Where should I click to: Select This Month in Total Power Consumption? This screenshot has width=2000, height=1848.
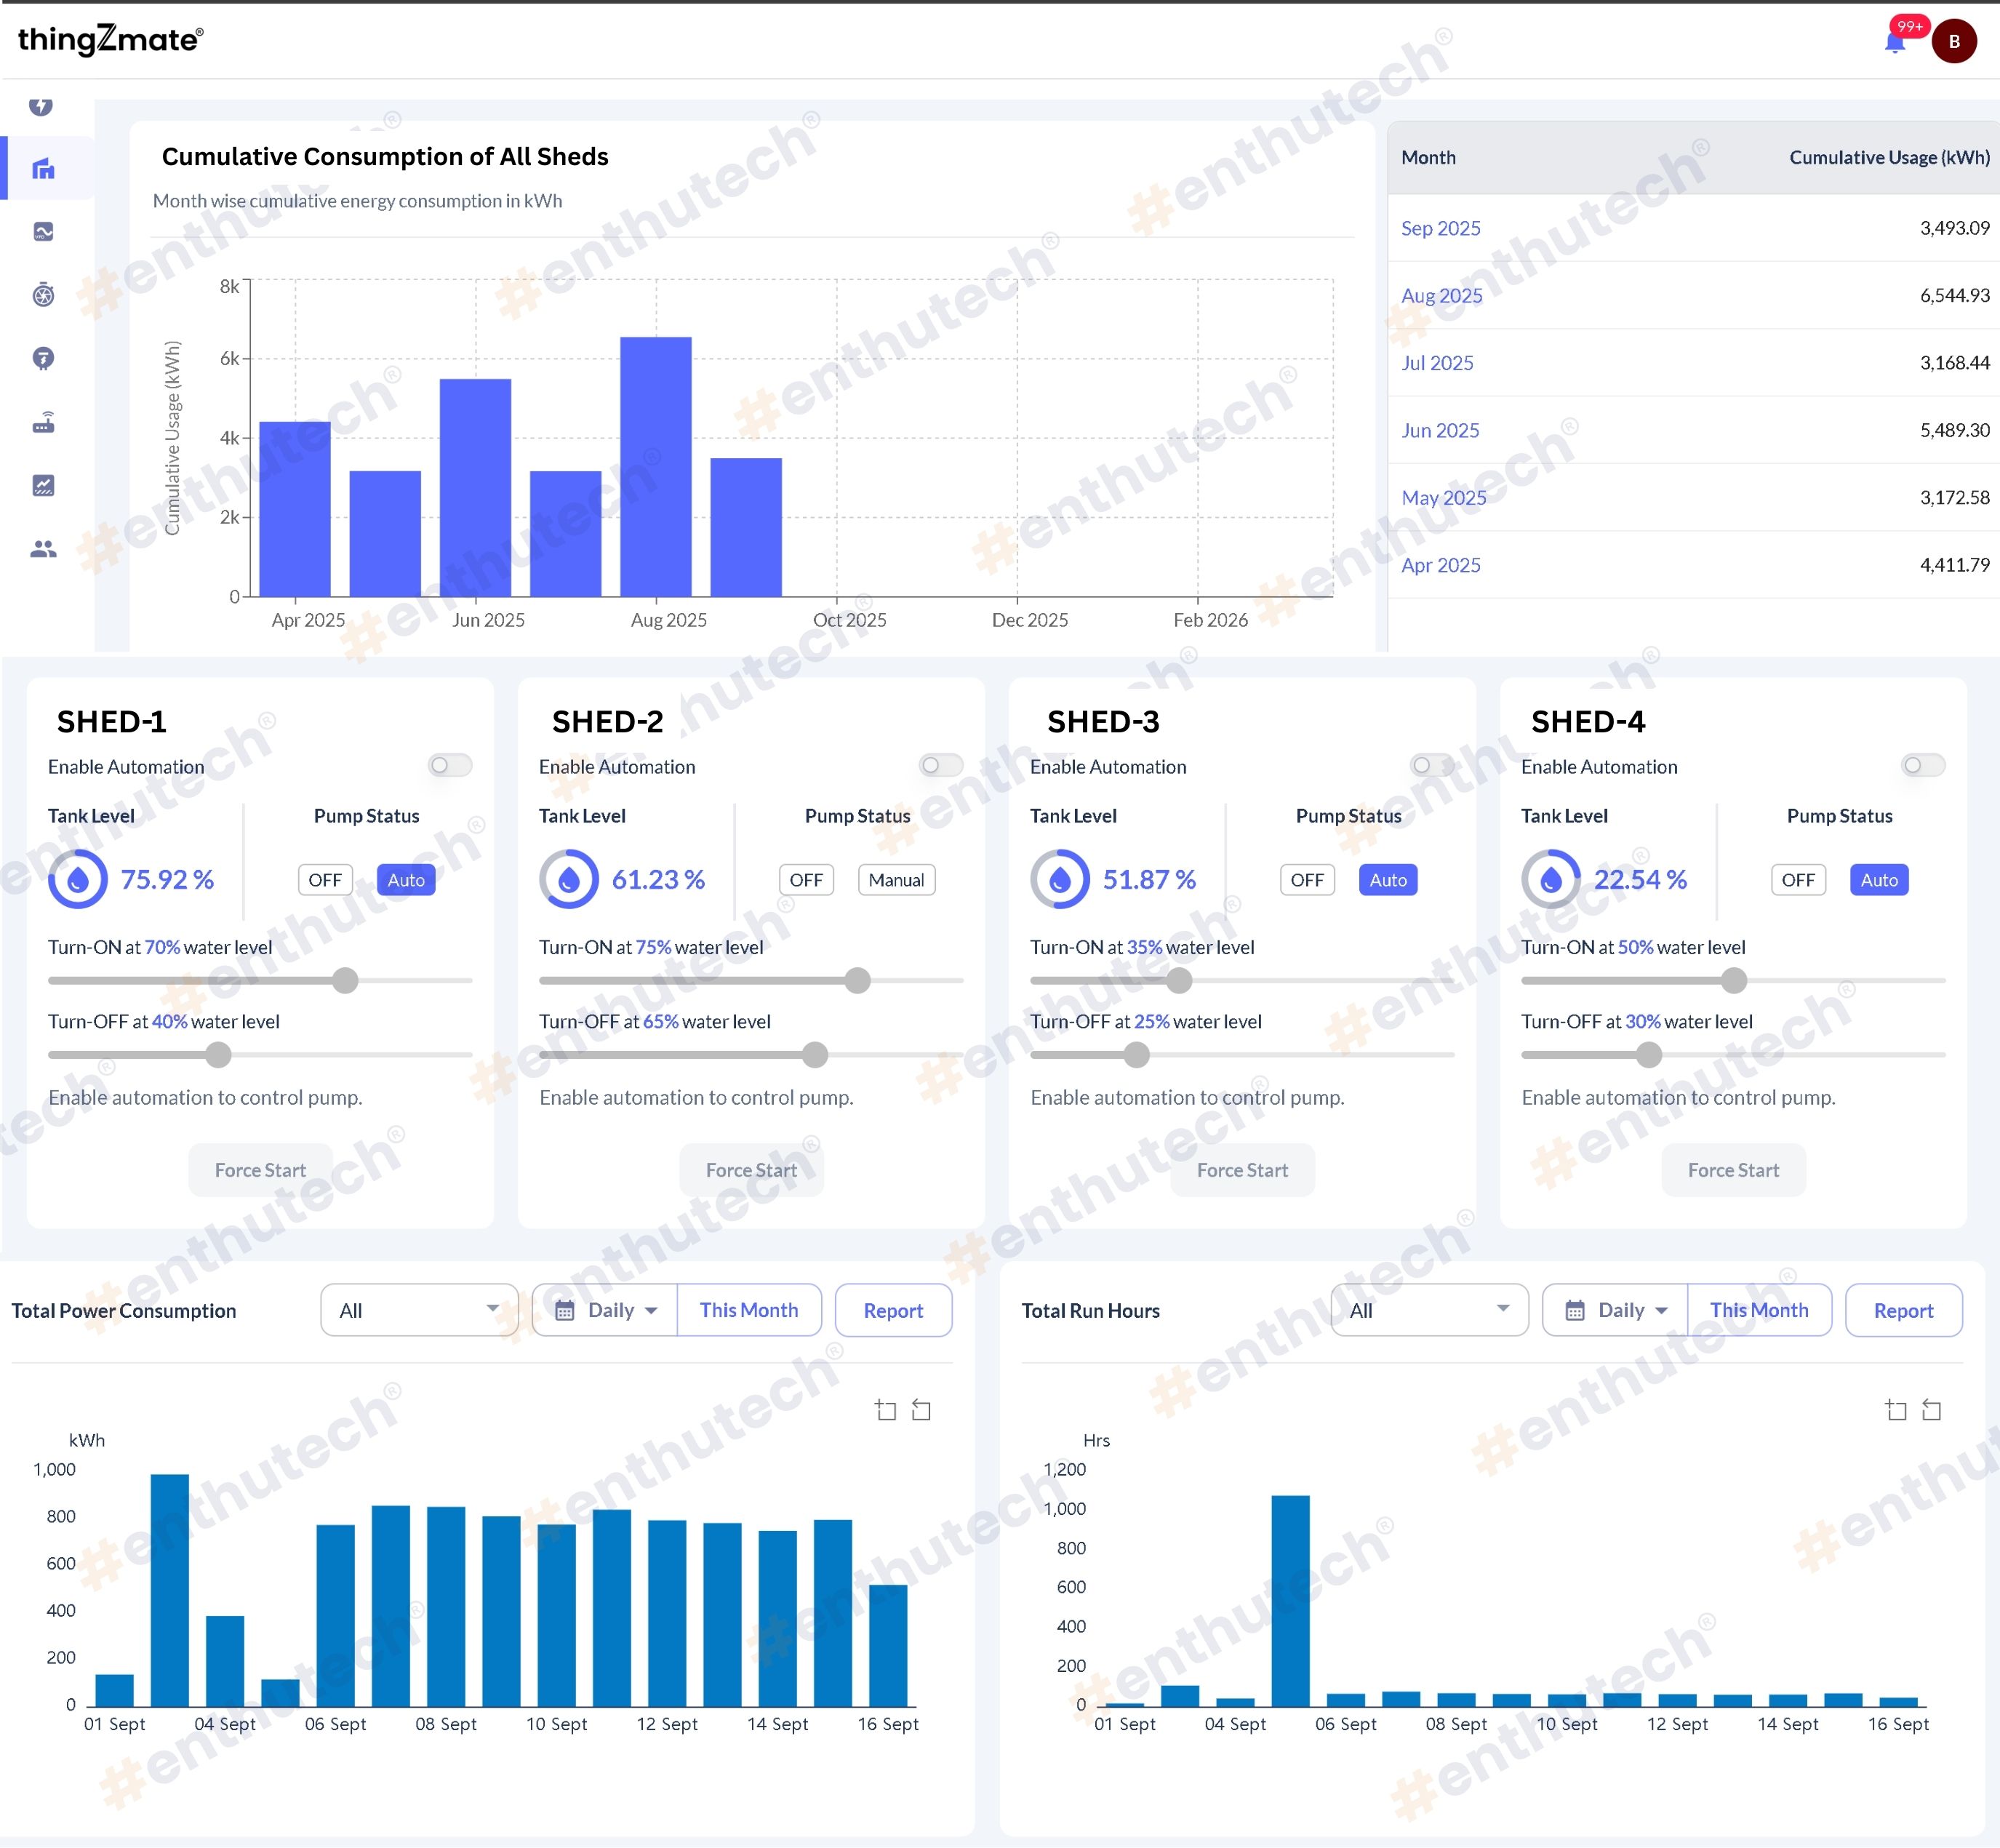[748, 1310]
